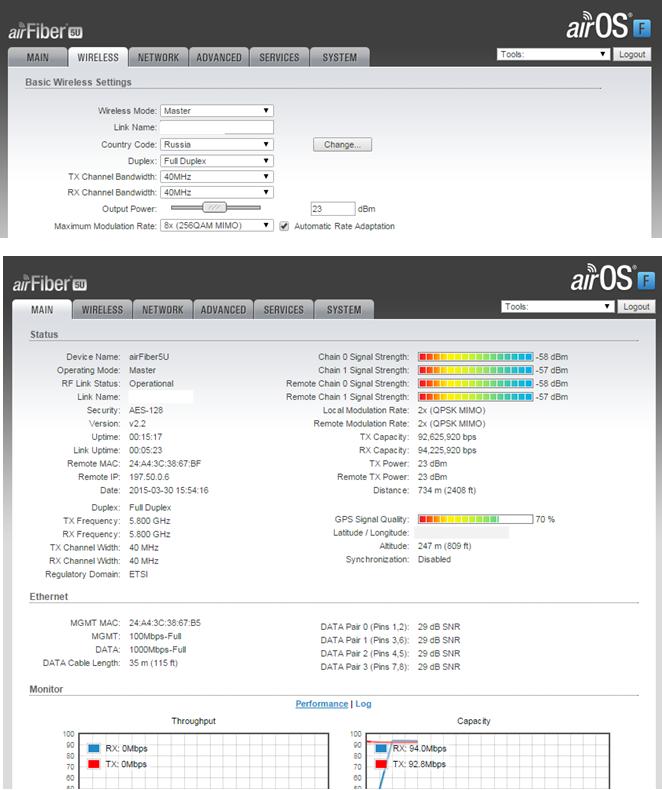Click Chain 0 Signal Strength bar
Image resolution: width=662 pixels, height=790 pixels.
475,357
